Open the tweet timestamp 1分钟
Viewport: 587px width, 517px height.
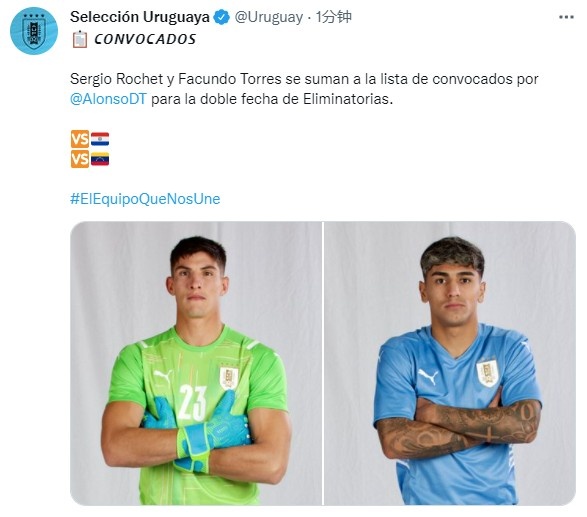[334, 17]
